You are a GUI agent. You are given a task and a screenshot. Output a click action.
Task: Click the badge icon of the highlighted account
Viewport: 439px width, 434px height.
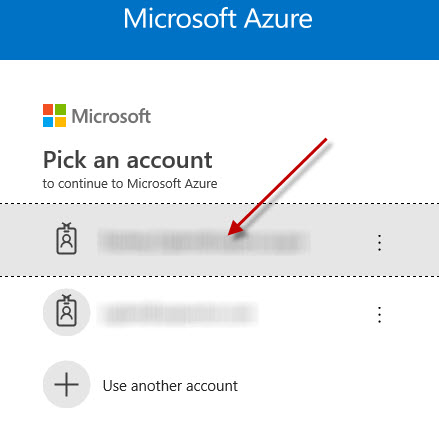(66, 239)
